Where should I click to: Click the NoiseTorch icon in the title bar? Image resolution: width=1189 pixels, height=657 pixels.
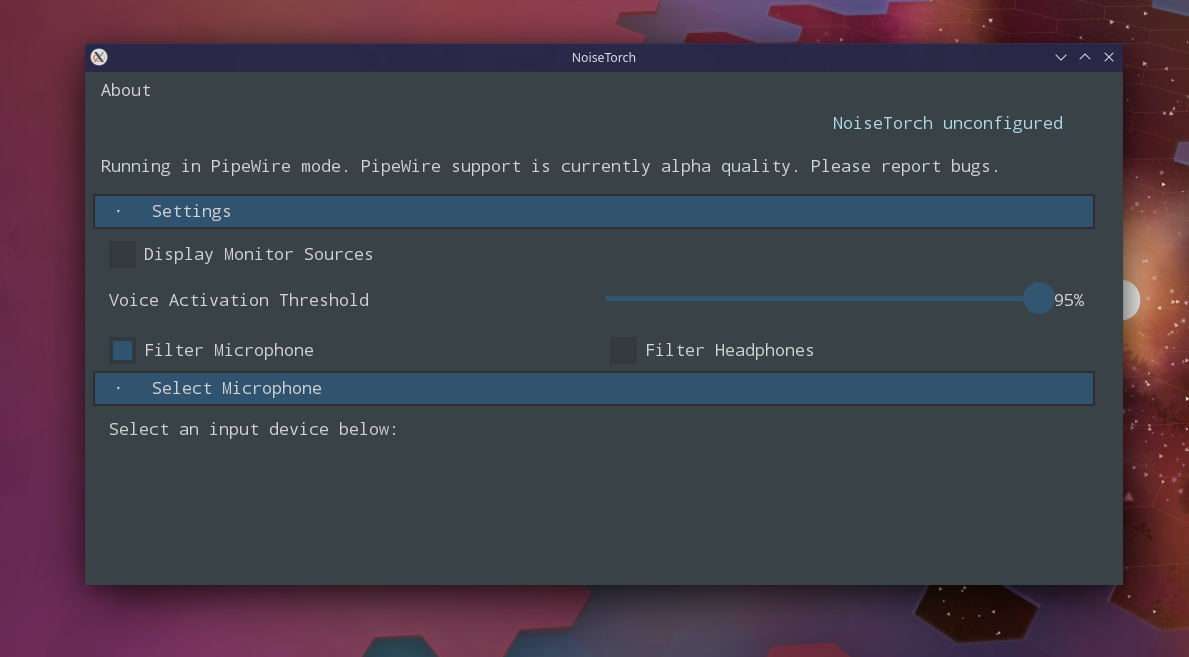[x=98, y=57]
